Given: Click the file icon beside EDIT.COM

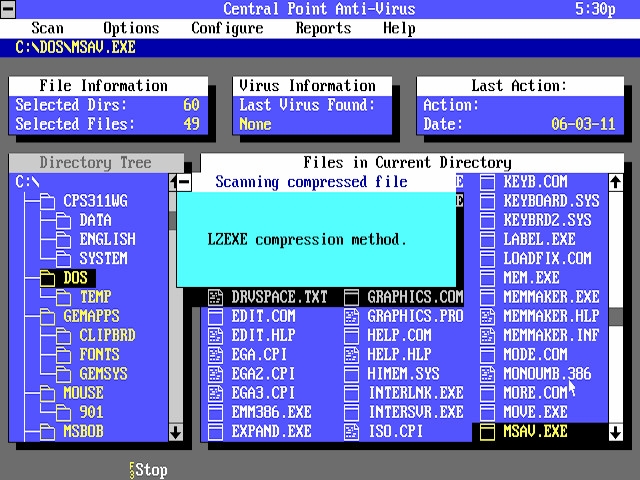Looking at the screenshot, I should 216,316.
